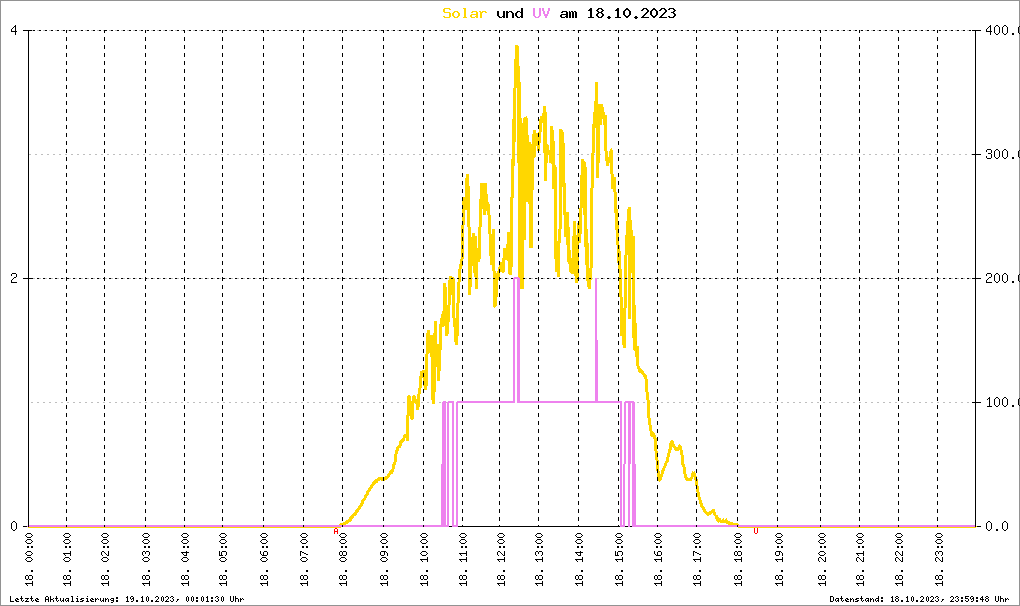
Task: Click the time axis label '18. 03:00'
Action: point(146,559)
